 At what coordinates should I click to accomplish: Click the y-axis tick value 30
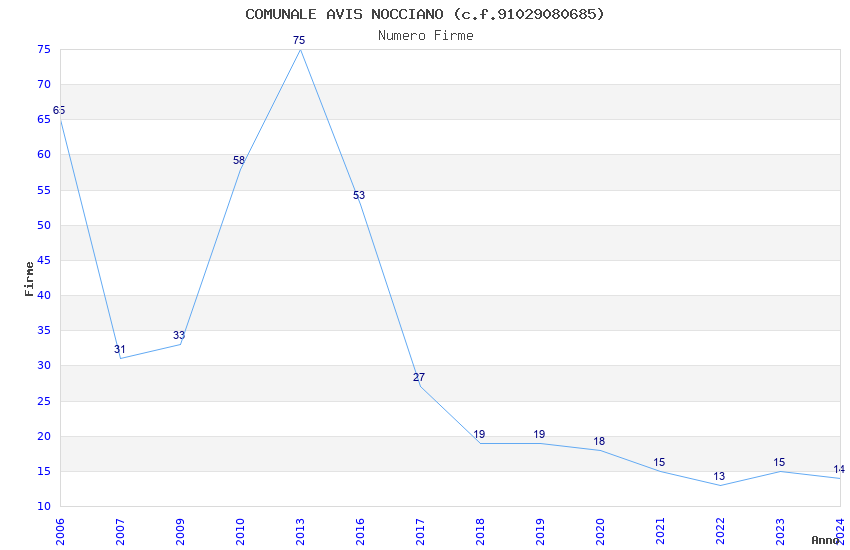(x=44, y=366)
